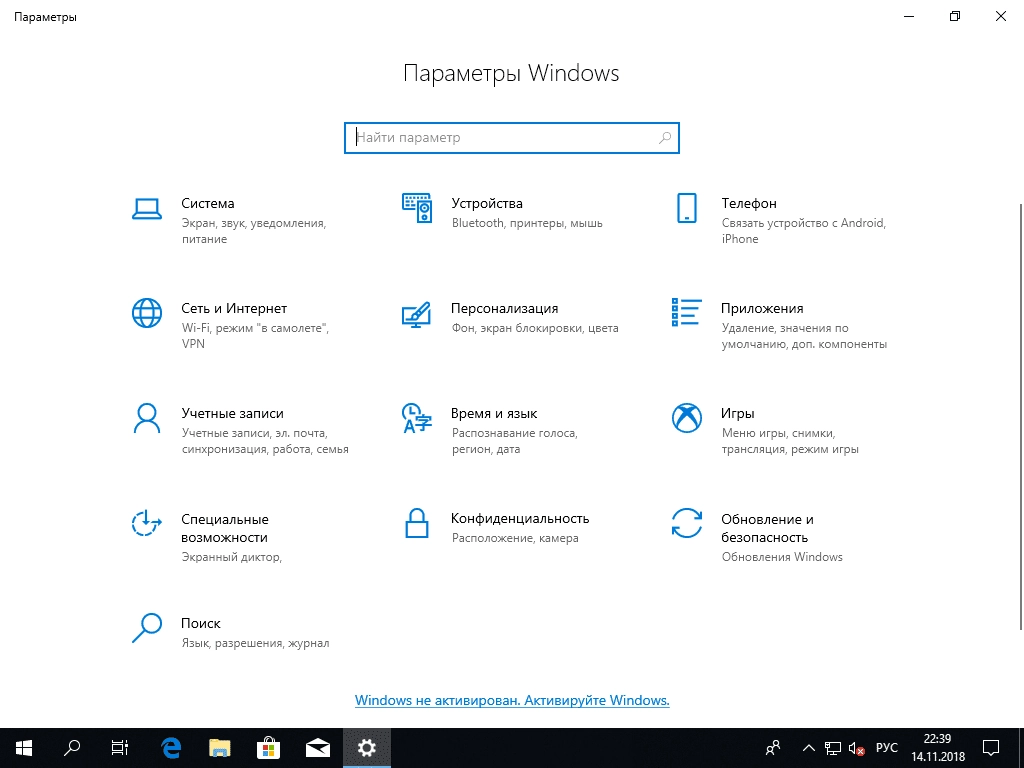Screen dimensions: 1024x768
Task: Open the Приложения list icon
Action: click(686, 312)
